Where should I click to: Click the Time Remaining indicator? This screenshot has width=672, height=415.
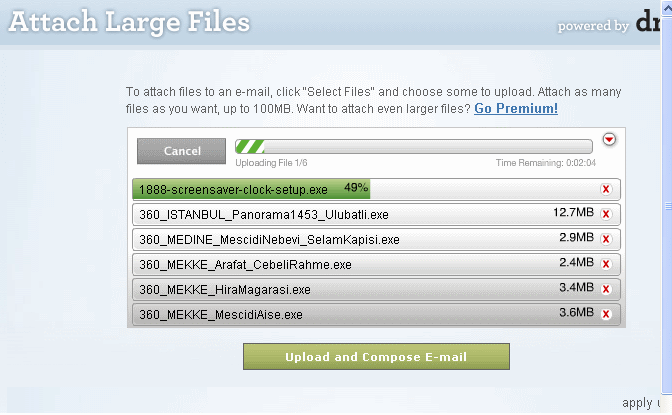coord(545,163)
